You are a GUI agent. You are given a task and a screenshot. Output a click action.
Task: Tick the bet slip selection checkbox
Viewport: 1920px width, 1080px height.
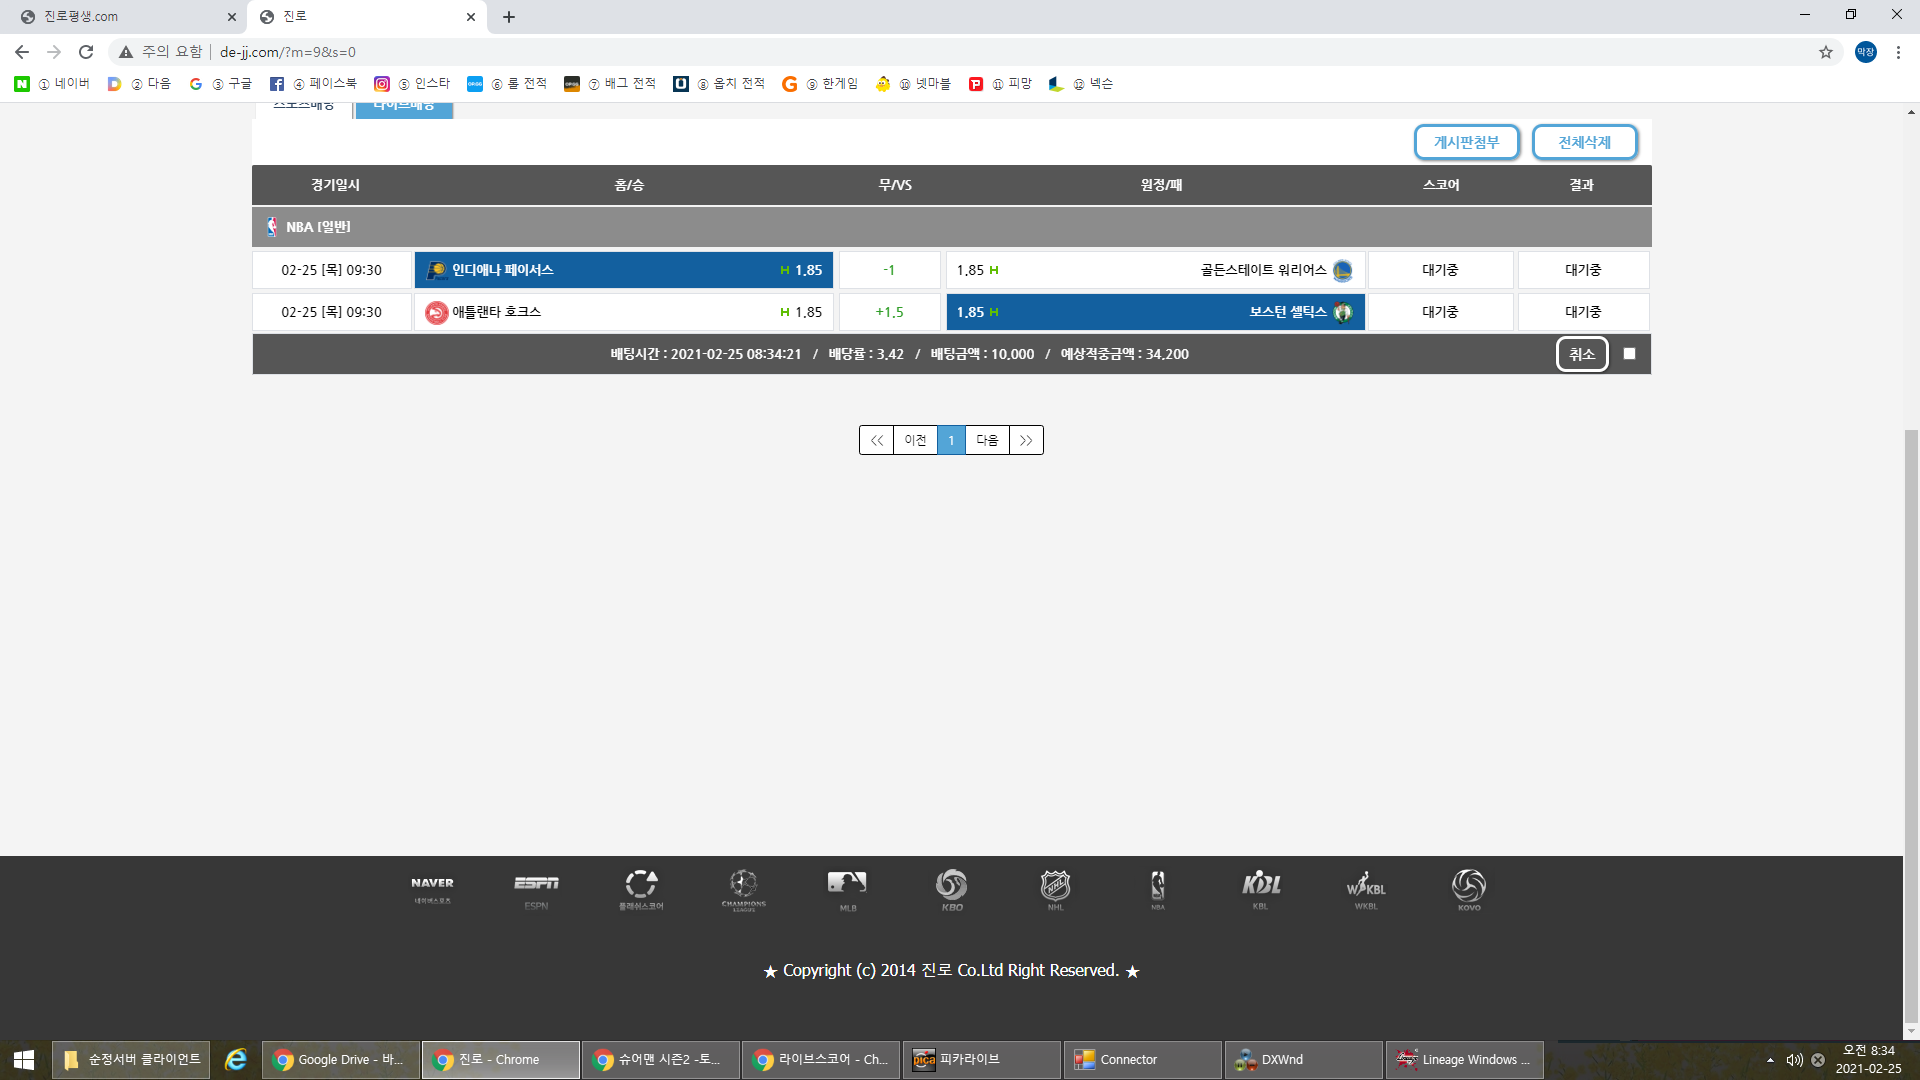tap(1629, 354)
